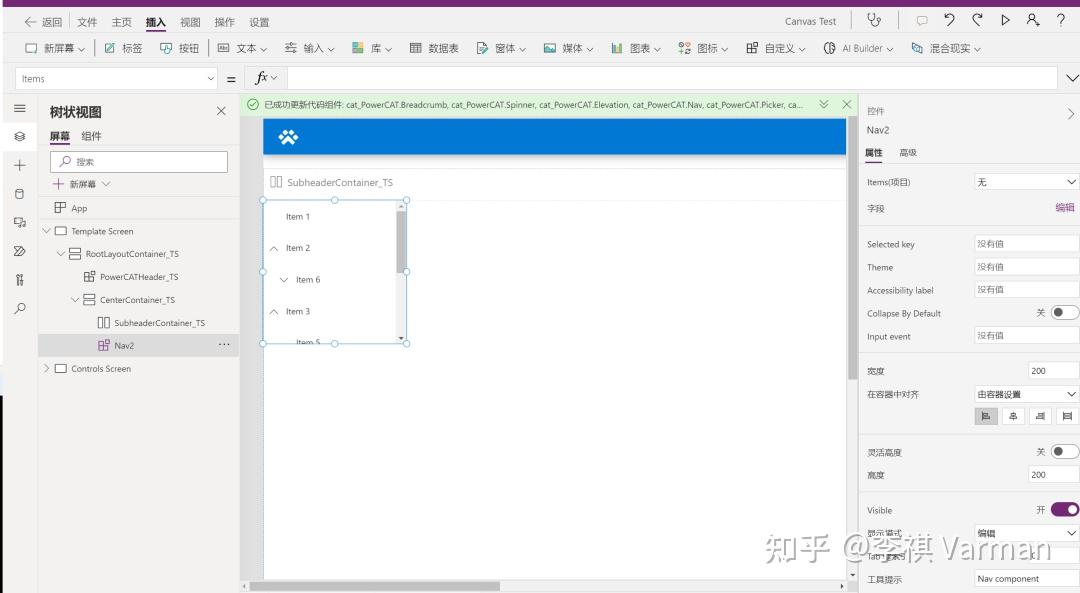Insert a 标签 (Label) control

[122, 47]
